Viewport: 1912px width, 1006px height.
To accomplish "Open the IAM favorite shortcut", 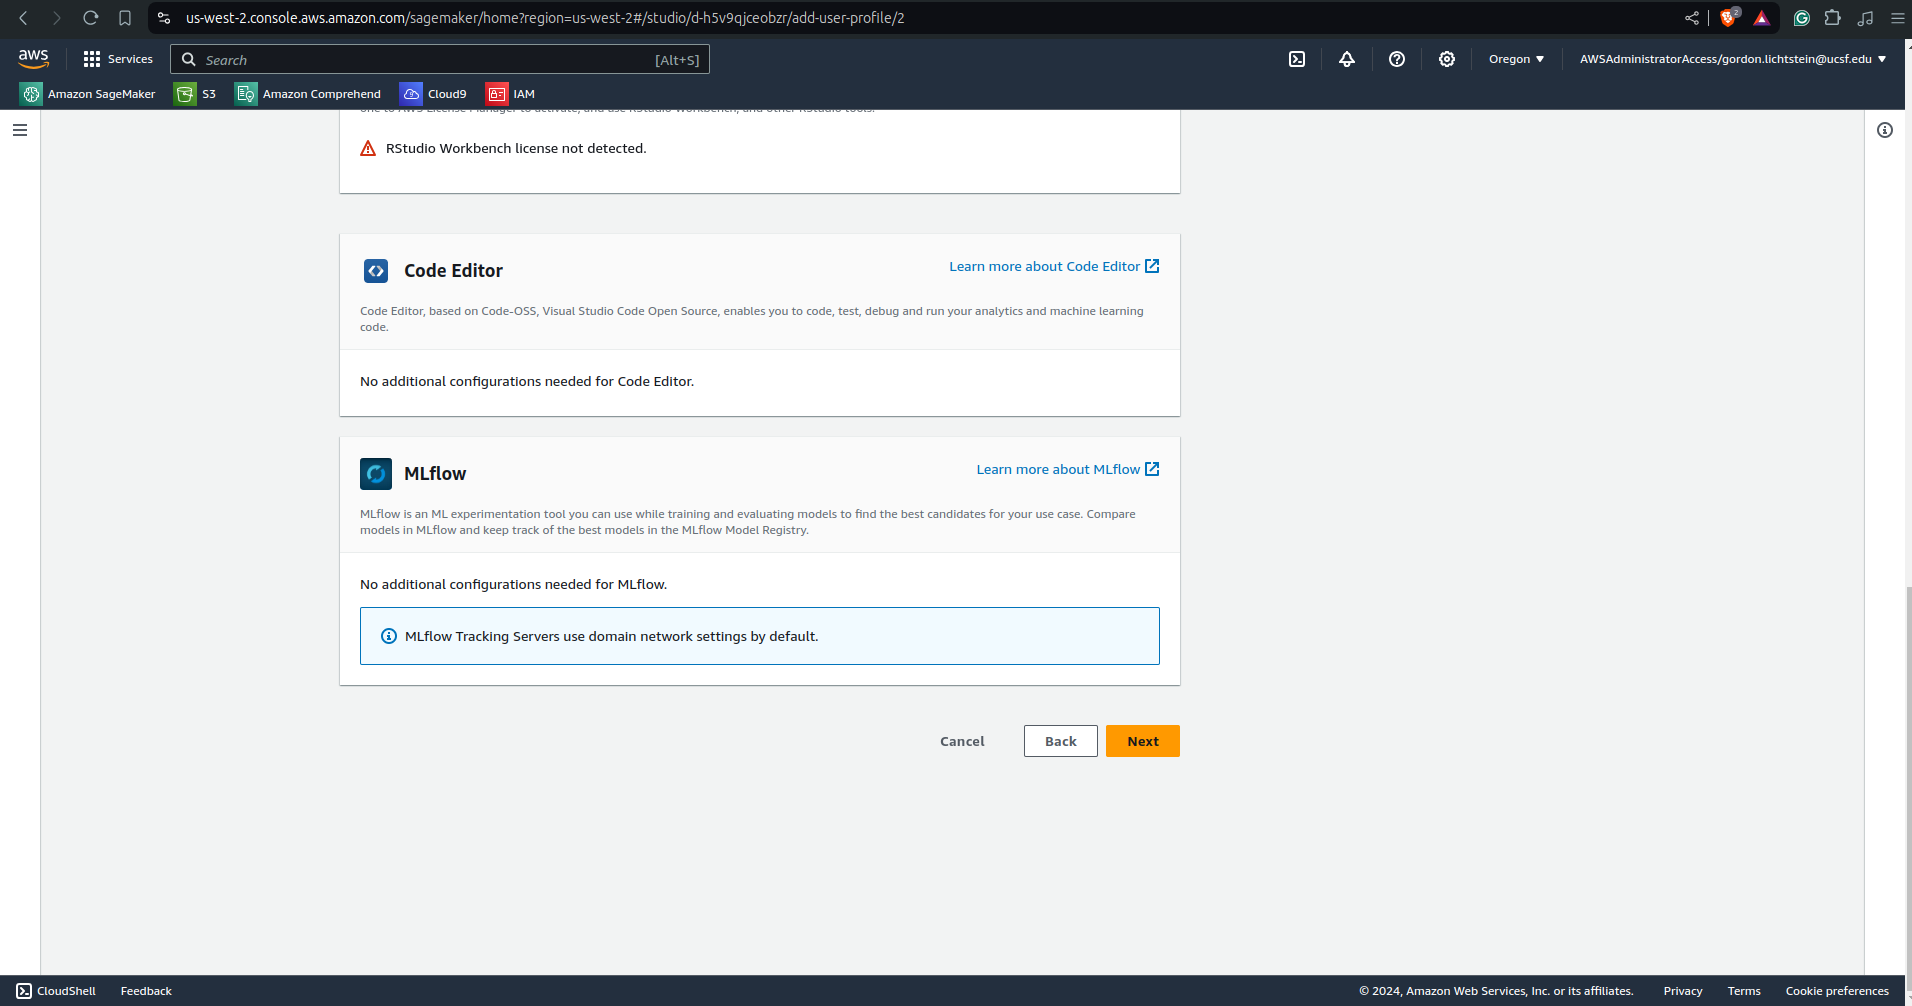I will pos(511,94).
